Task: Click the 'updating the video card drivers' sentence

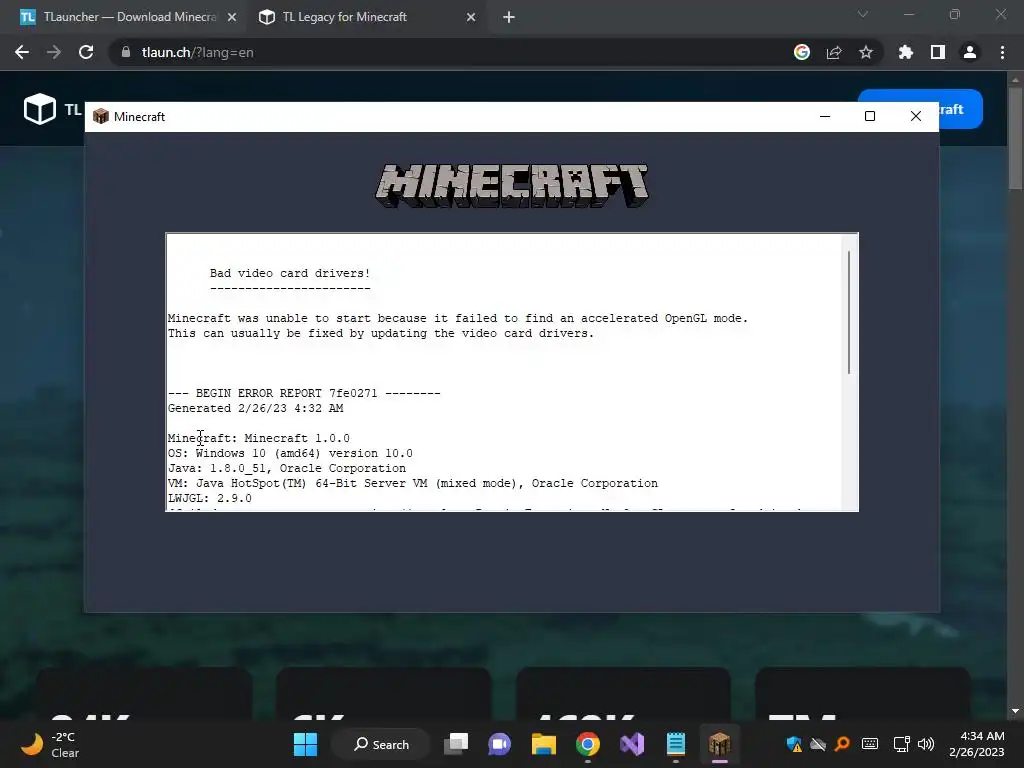Action: click(381, 333)
